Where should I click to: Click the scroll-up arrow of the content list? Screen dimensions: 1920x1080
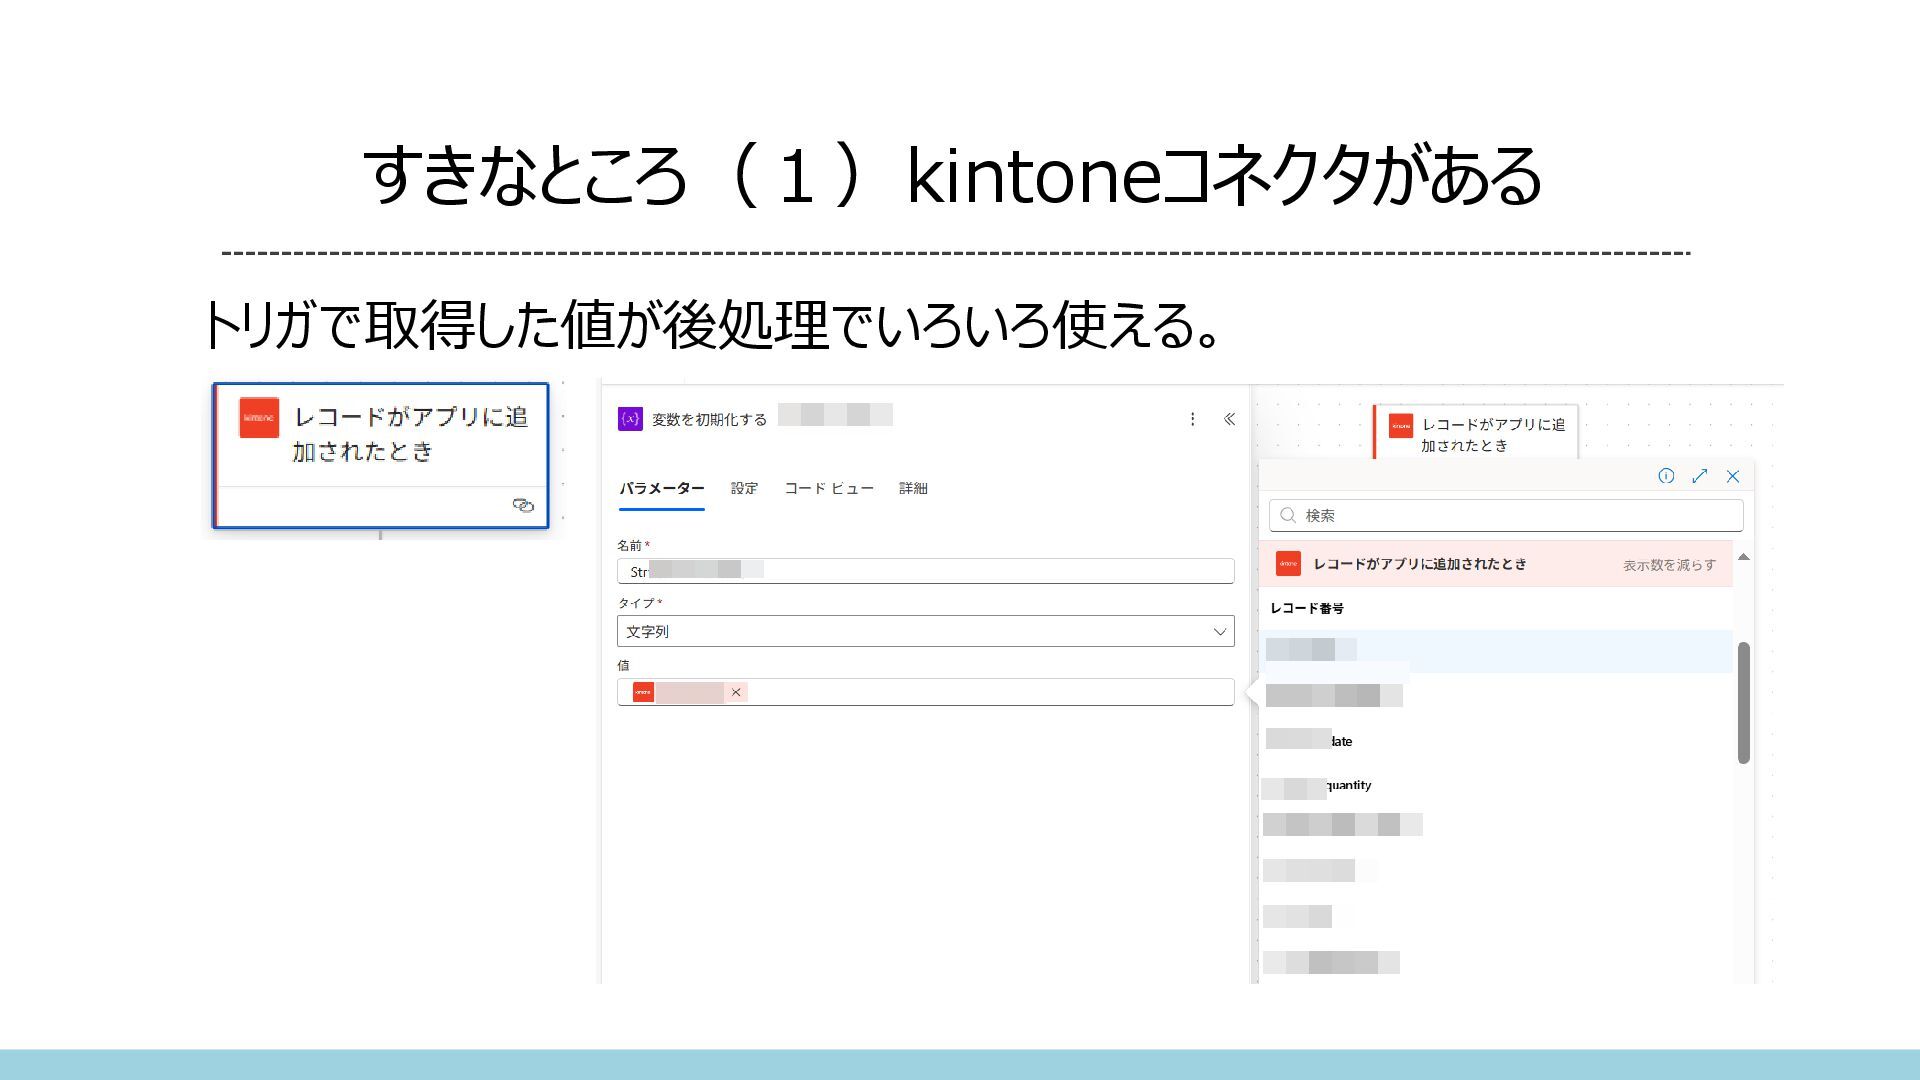[1743, 556]
